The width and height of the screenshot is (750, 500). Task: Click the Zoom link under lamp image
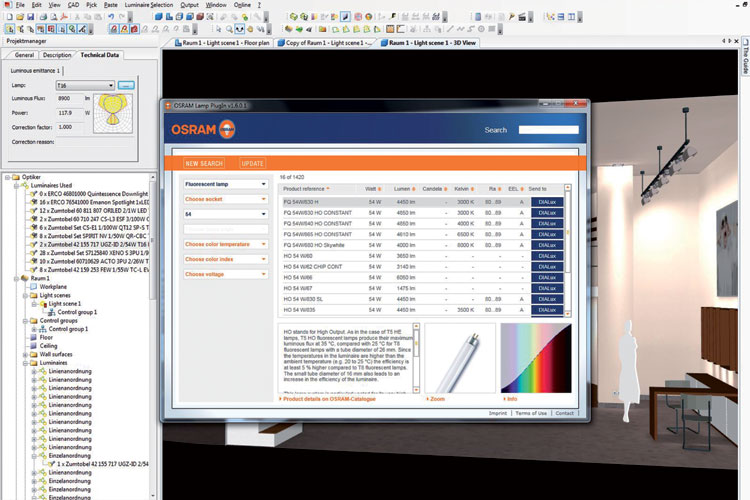pyautogui.click(x=437, y=399)
